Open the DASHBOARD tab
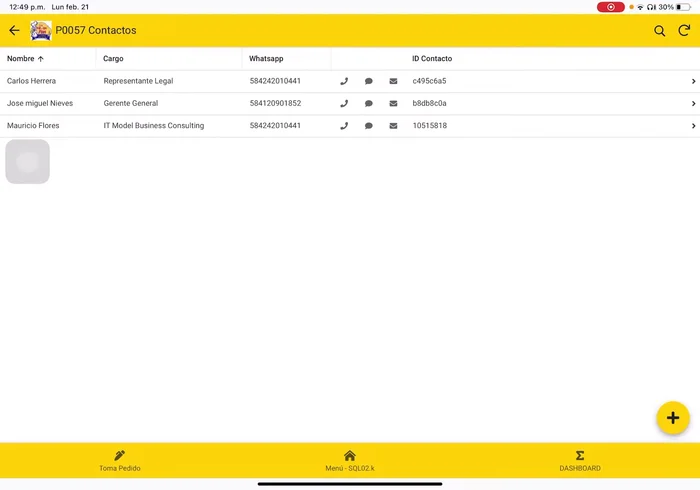 pyautogui.click(x=580, y=461)
